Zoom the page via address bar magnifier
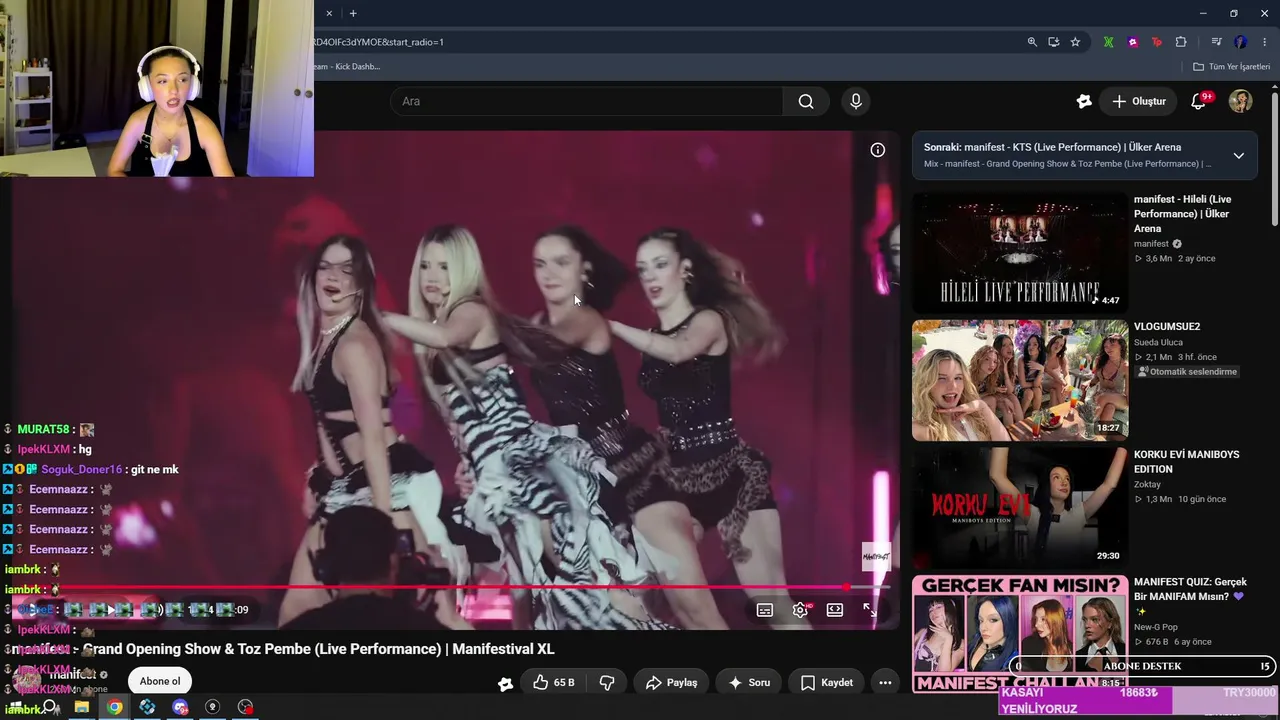This screenshot has height=720, width=1280. coord(1032,42)
